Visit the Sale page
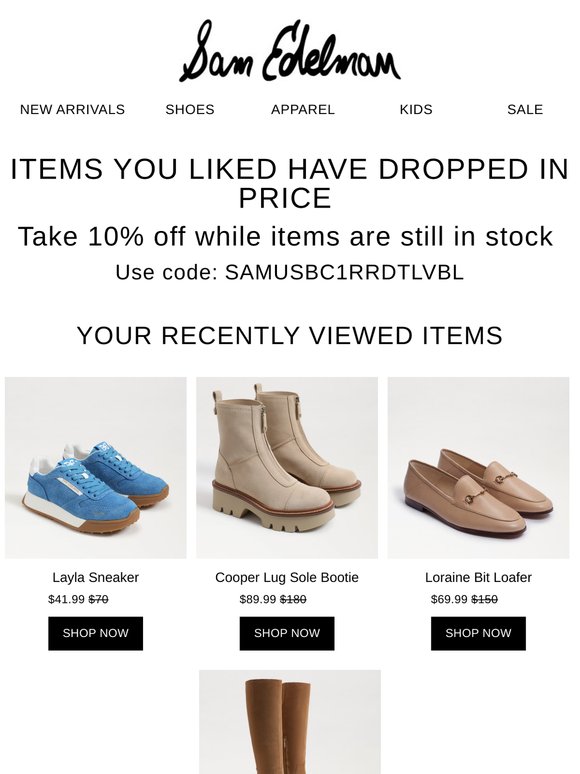Image resolution: width=580 pixels, height=774 pixels. [x=525, y=110]
